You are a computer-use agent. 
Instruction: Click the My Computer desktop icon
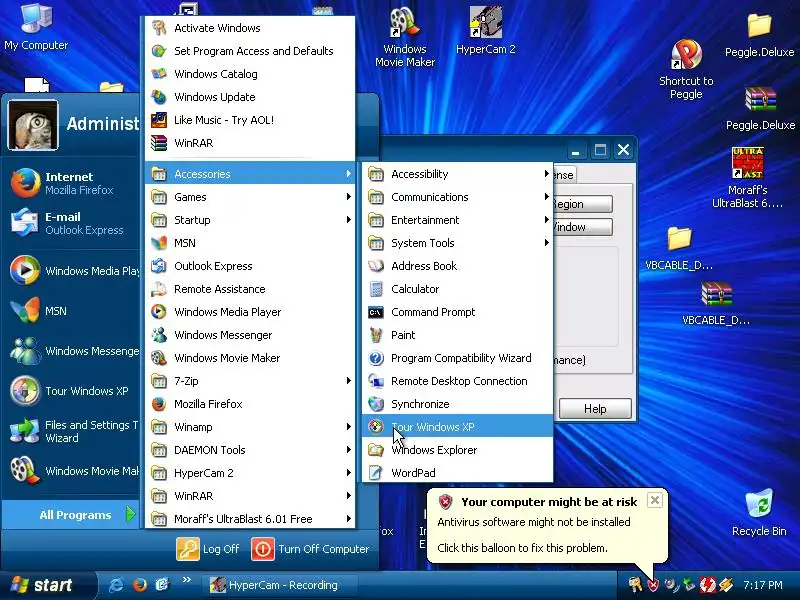pos(36,27)
